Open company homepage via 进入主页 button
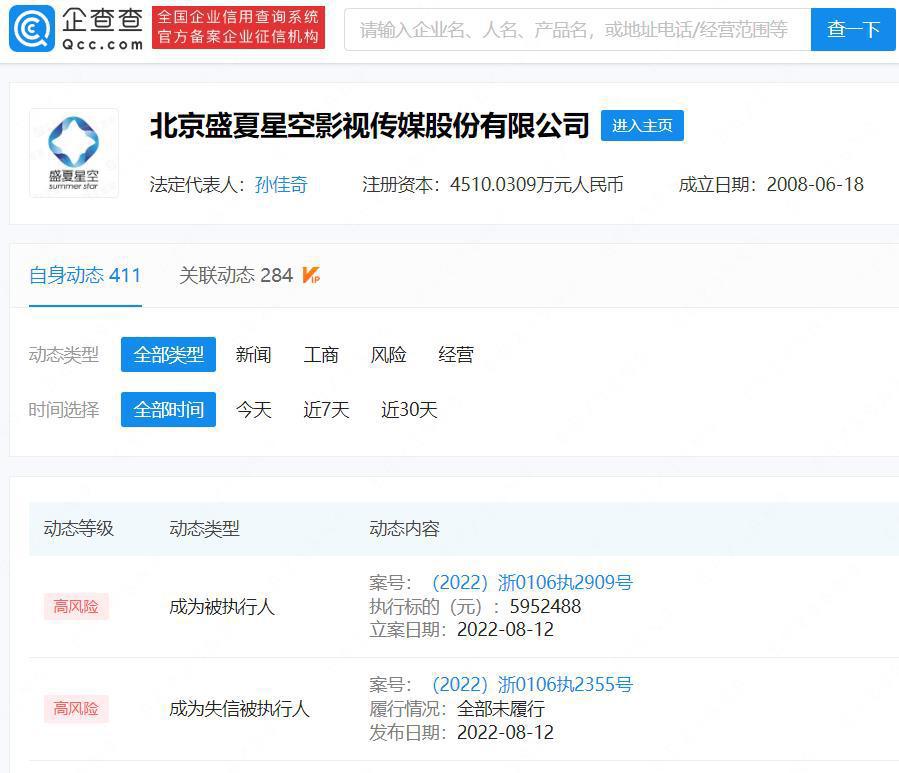Viewport: 899px width, 773px height. pyautogui.click(x=642, y=125)
